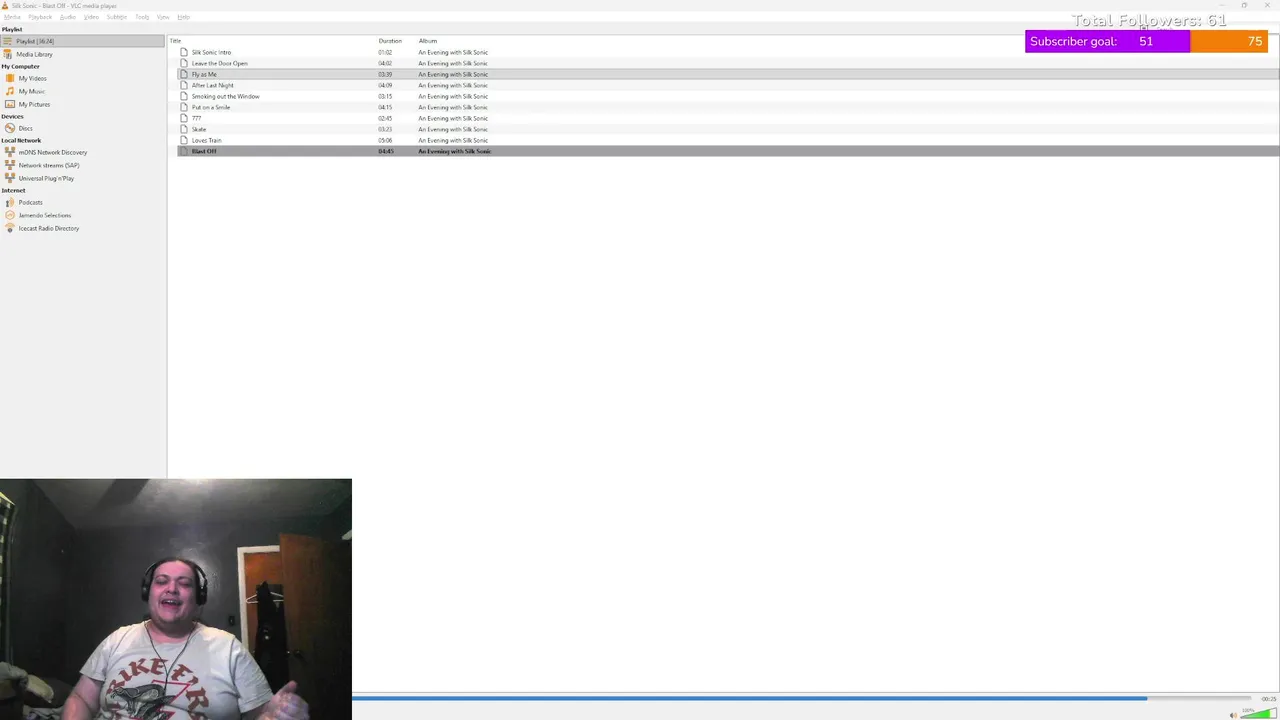Click file icon beside Silk Sonic Intro

pos(184,52)
